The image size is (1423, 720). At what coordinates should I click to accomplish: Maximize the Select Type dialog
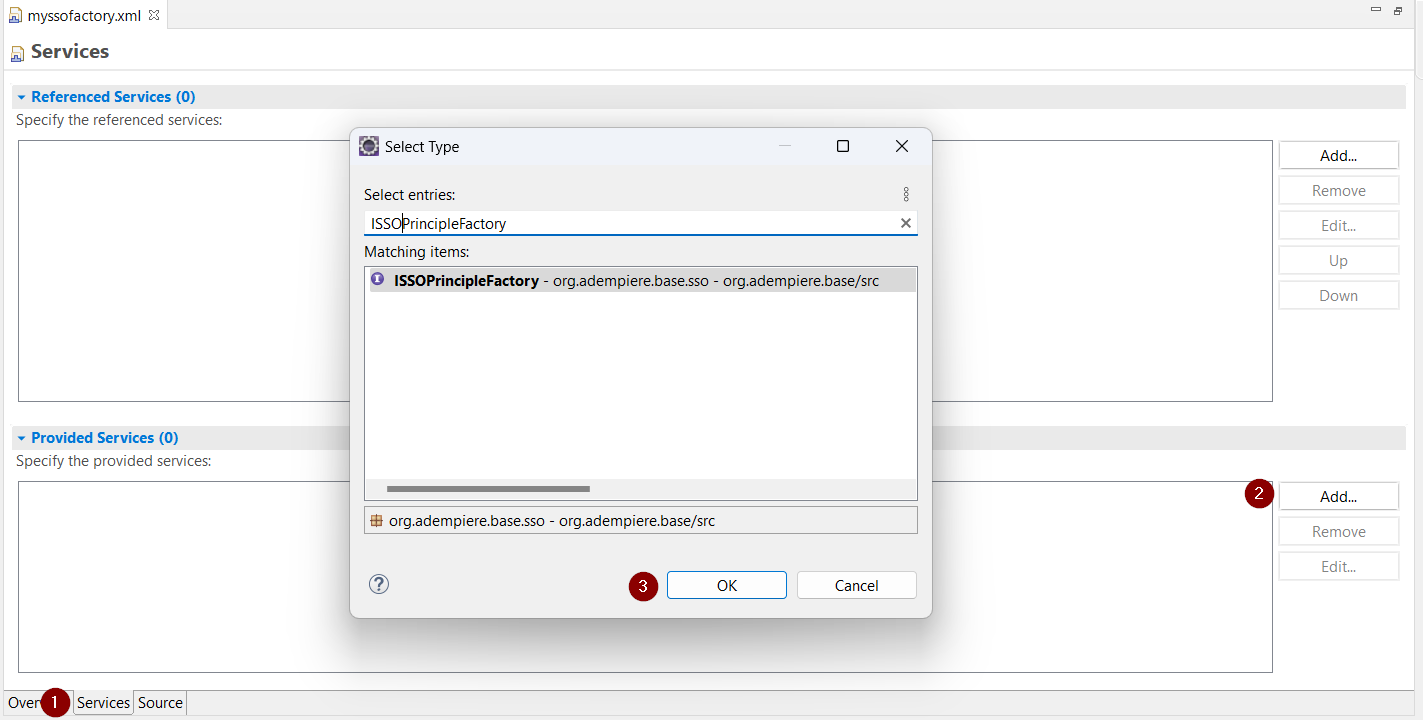[x=842, y=146]
